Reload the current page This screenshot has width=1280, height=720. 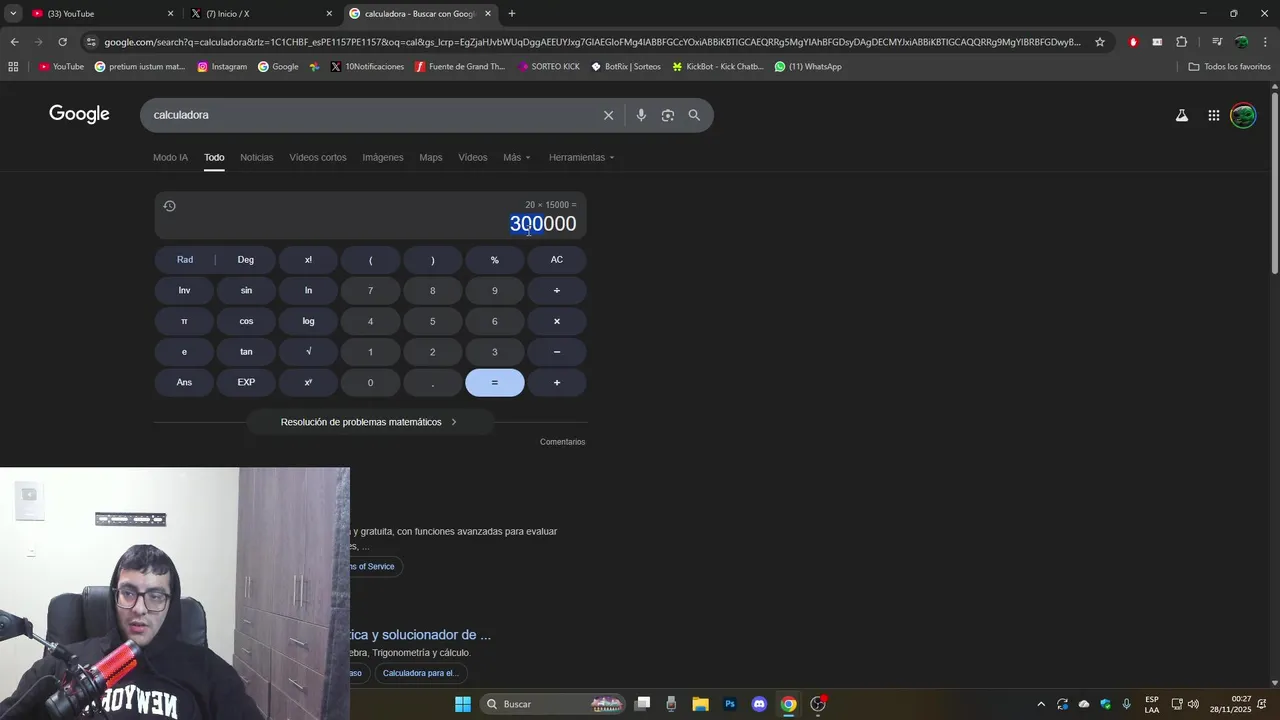[x=62, y=42]
